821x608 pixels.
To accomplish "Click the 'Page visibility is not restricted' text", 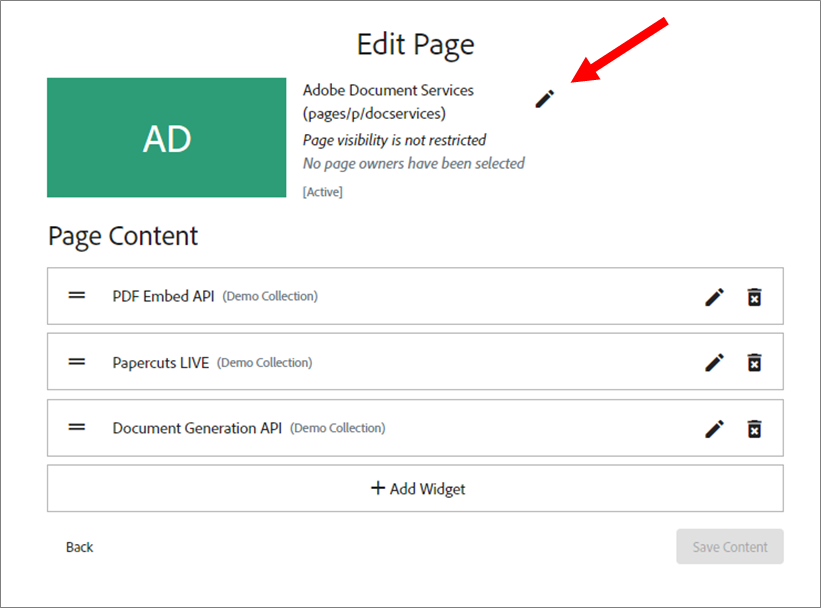I will coord(394,140).
